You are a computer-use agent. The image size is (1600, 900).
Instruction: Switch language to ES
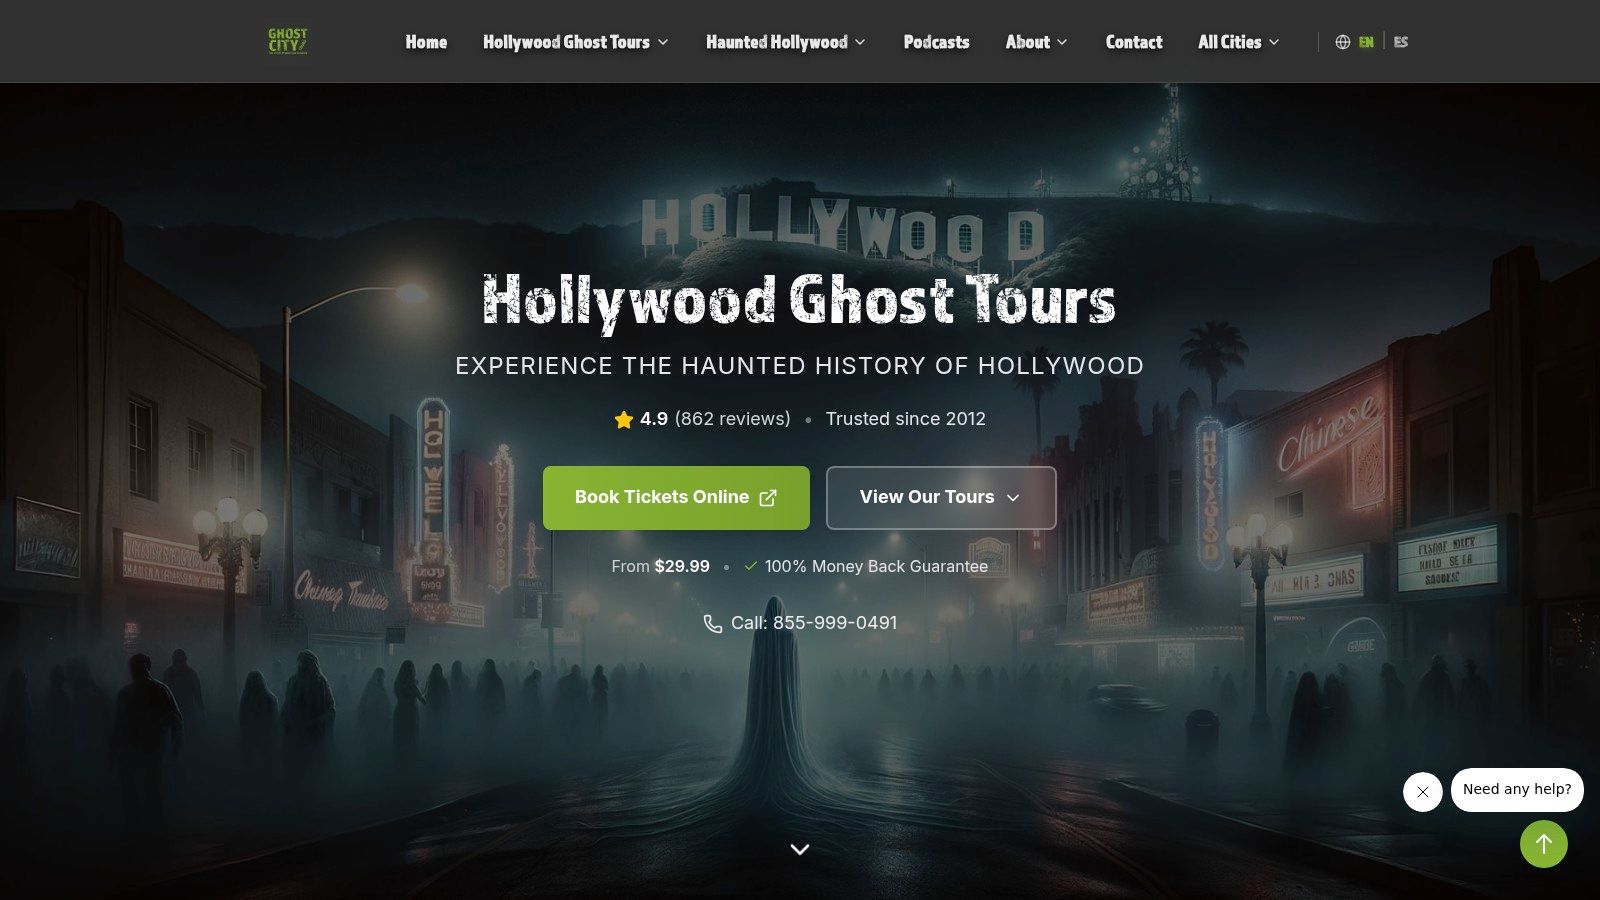(1401, 42)
